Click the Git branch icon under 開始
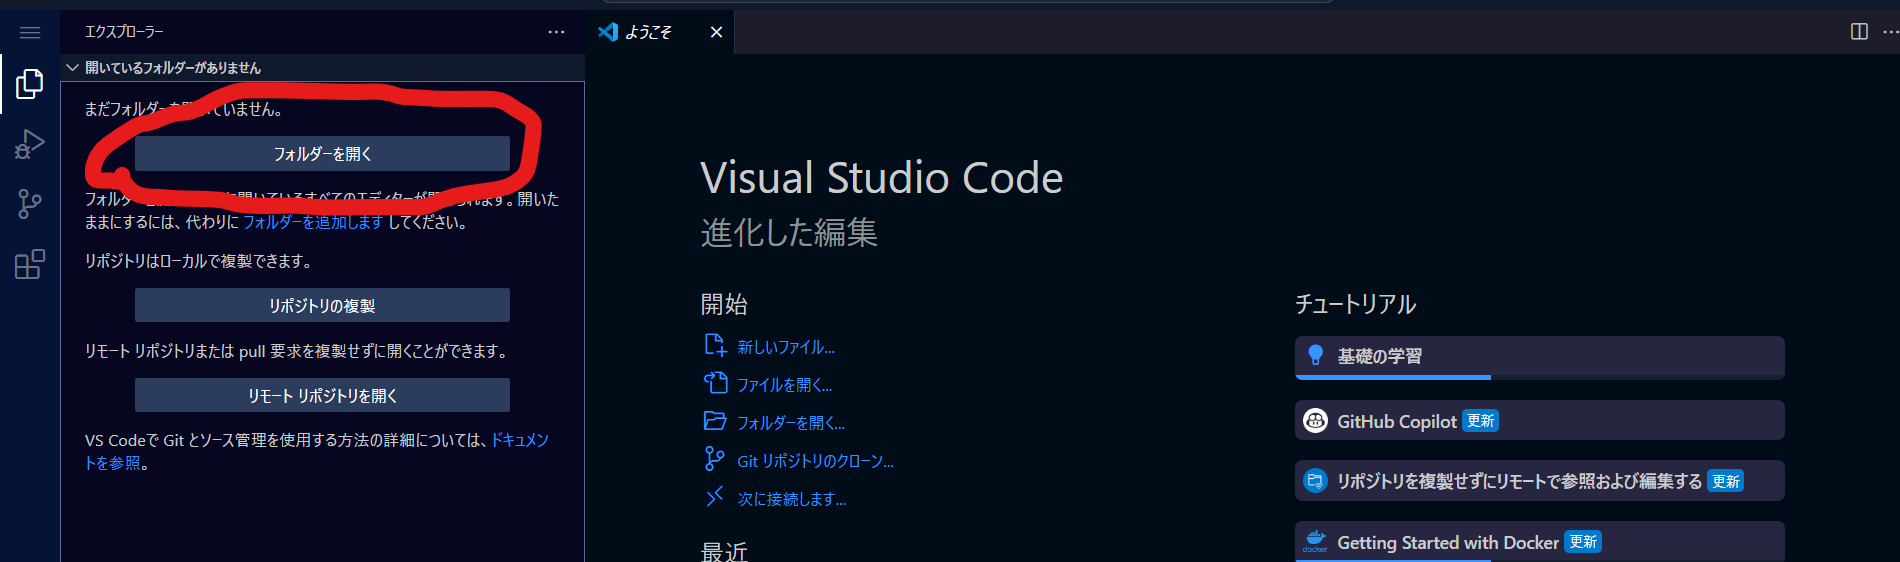Screen dimensions: 1900x562 tap(714, 459)
